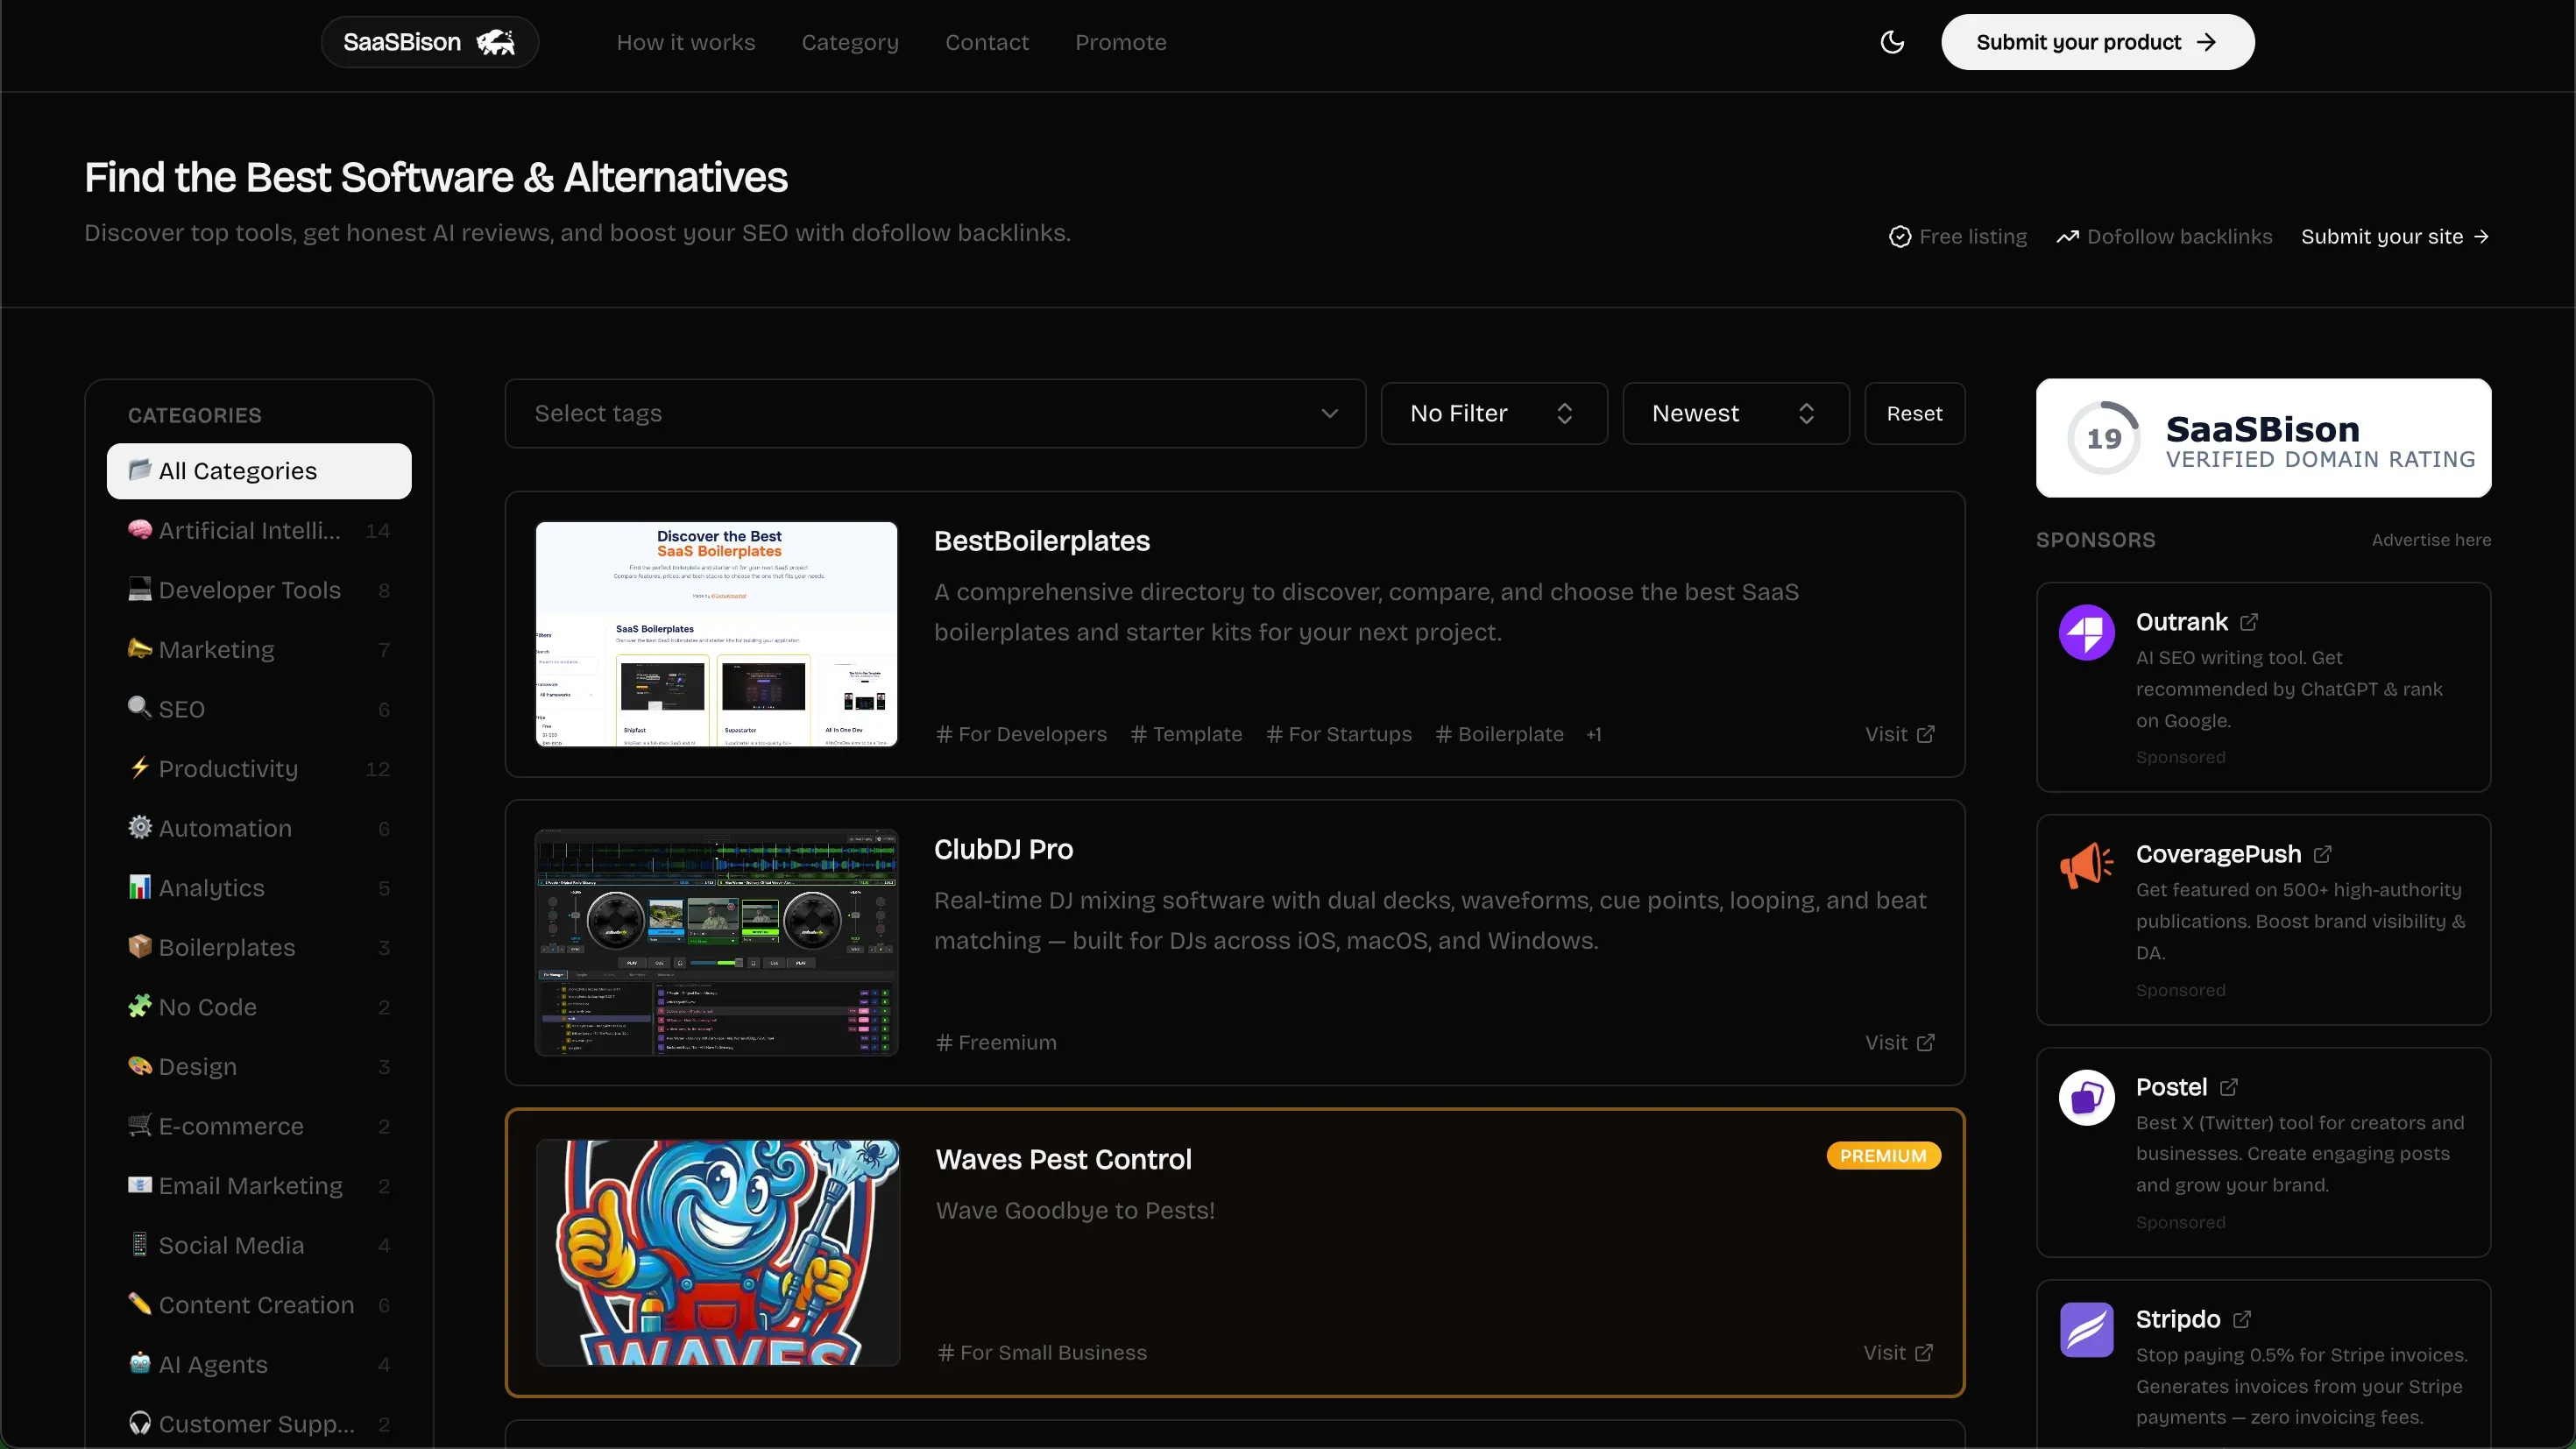This screenshot has height=1449, width=2576.
Task: Select the Developer Tools category
Action: [250, 590]
